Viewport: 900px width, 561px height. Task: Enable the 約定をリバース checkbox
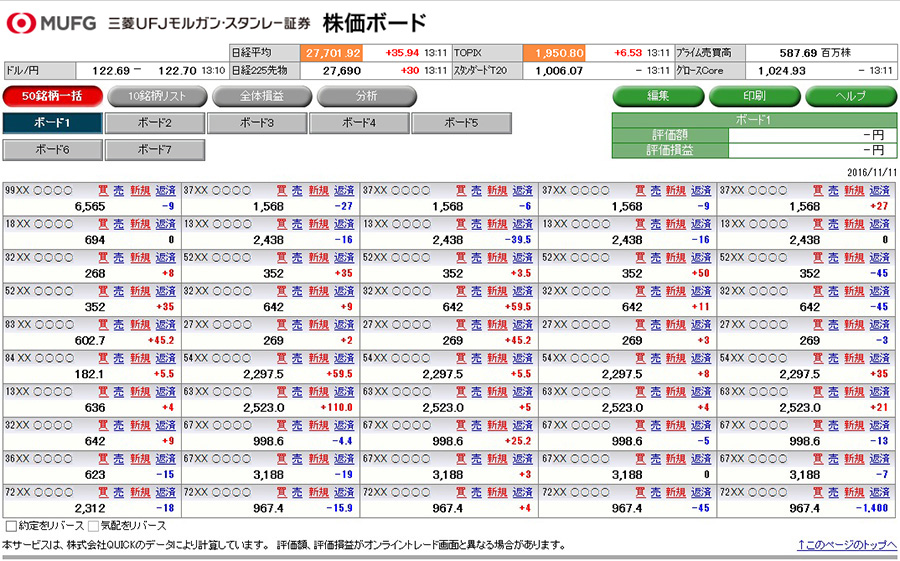tap(11, 526)
